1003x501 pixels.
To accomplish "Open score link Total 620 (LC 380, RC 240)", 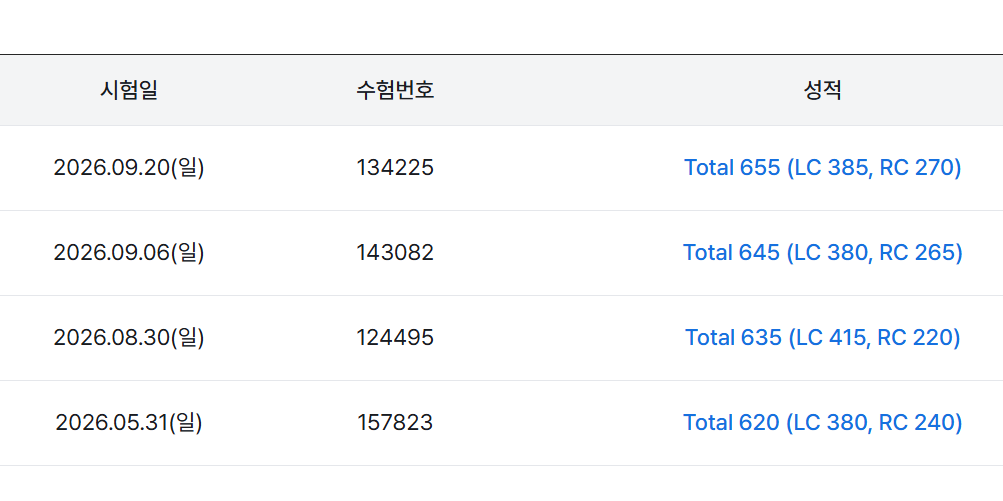I will pos(823,422).
